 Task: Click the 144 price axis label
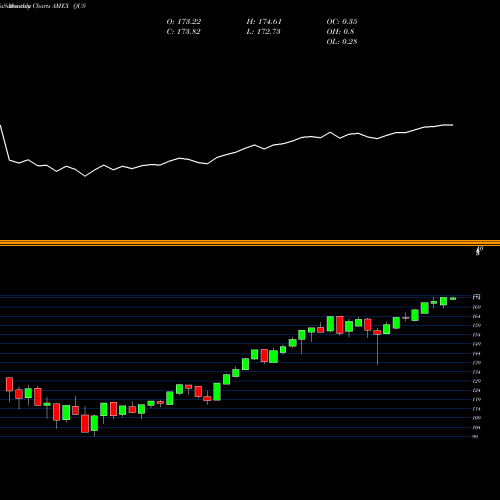[477, 353]
